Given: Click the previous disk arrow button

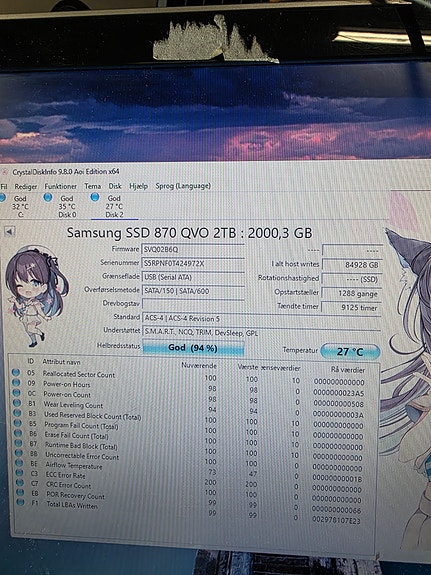Looking at the screenshot, I should 10,232.
